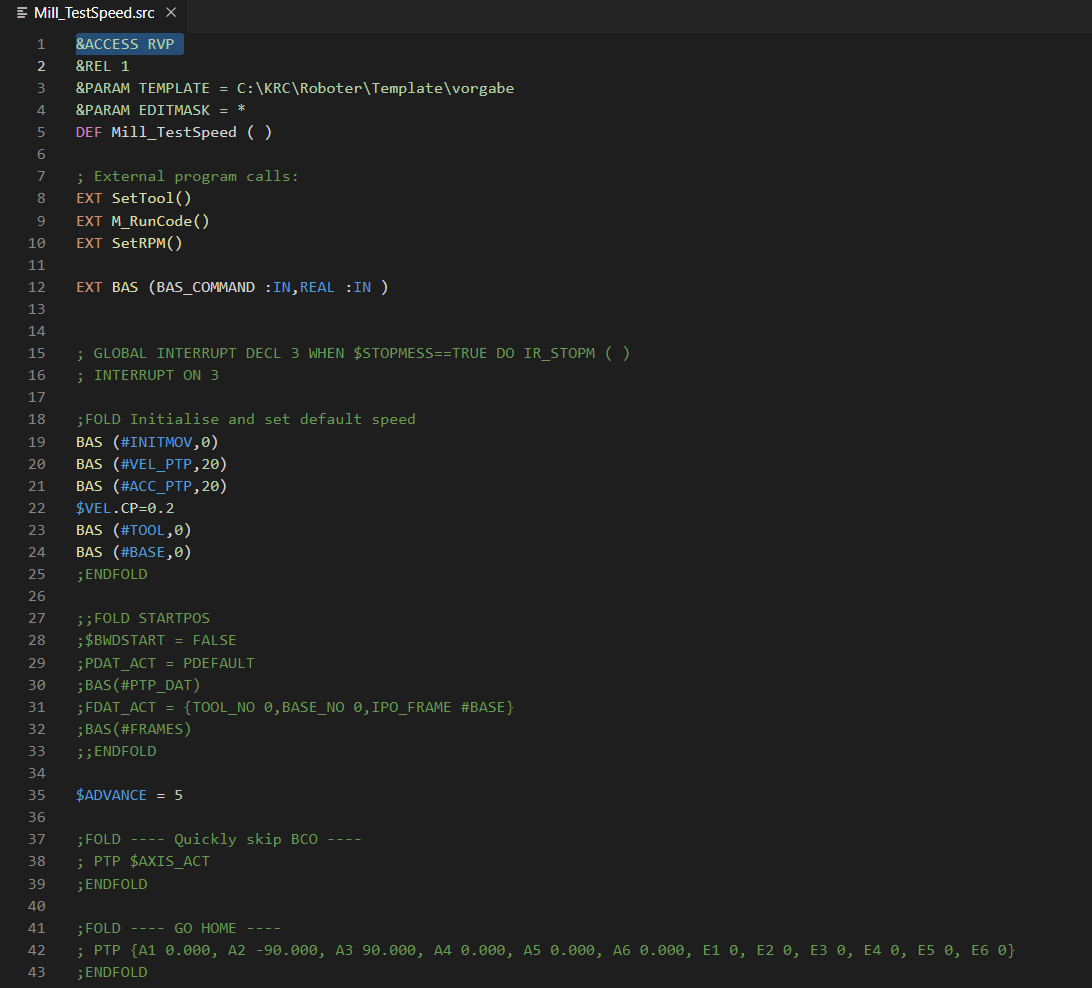Click the file icon on Mill_TestSpeed.src tab
This screenshot has width=1092, height=988.
click(22, 13)
